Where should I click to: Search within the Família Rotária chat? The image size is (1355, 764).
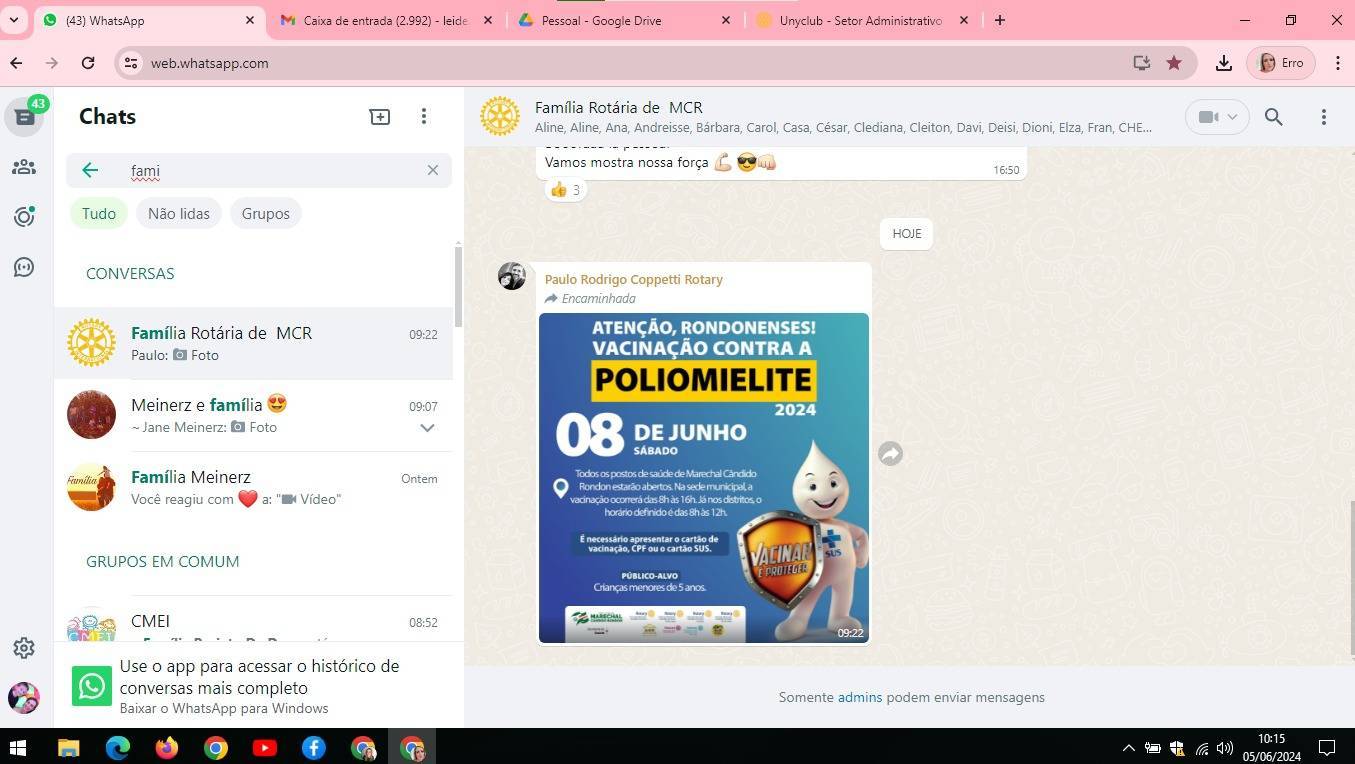(x=1273, y=117)
